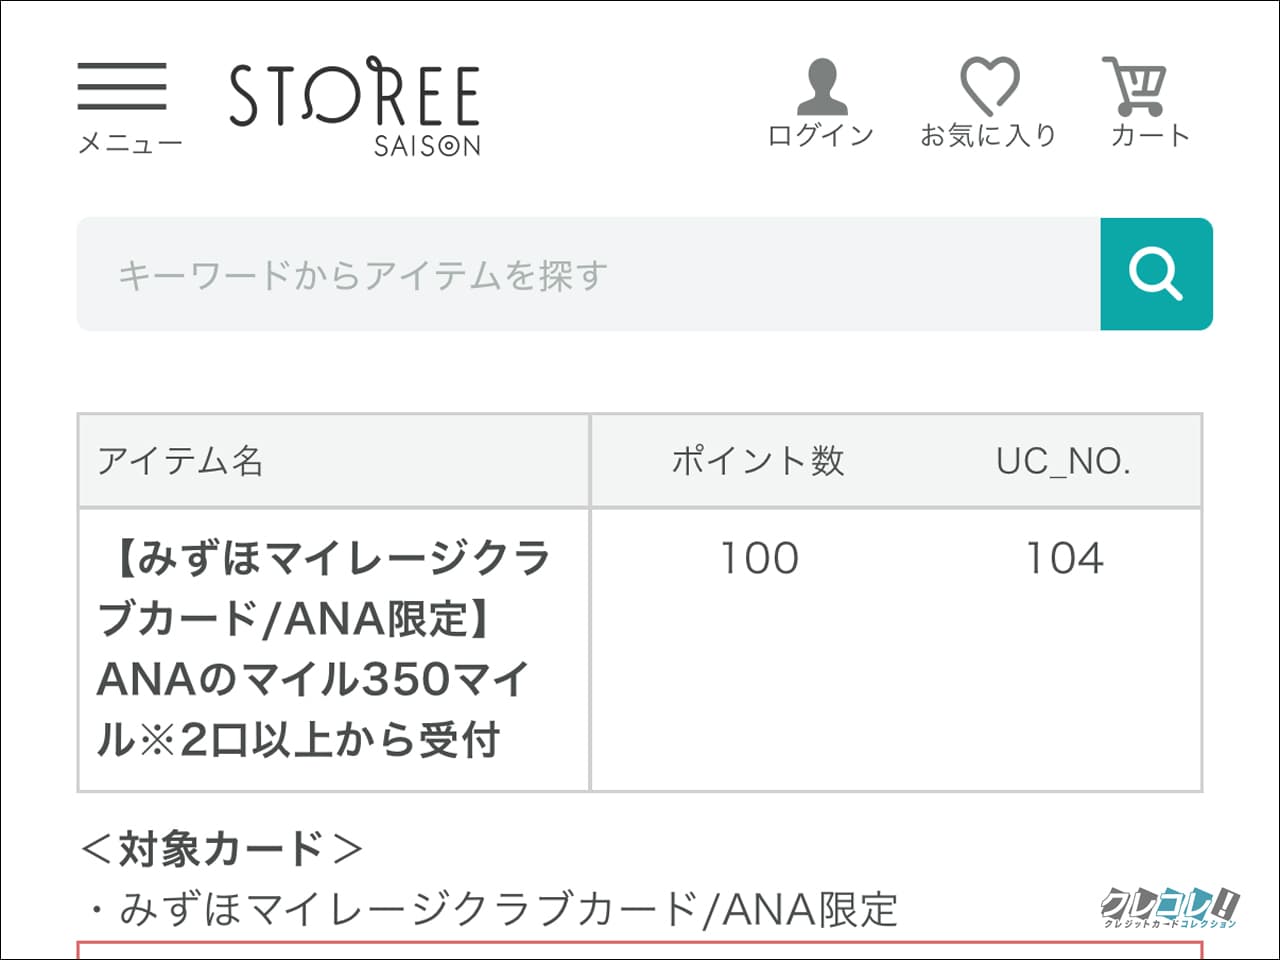
Task: Click the メニュー label under the hamburger
Action: (x=130, y=143)
